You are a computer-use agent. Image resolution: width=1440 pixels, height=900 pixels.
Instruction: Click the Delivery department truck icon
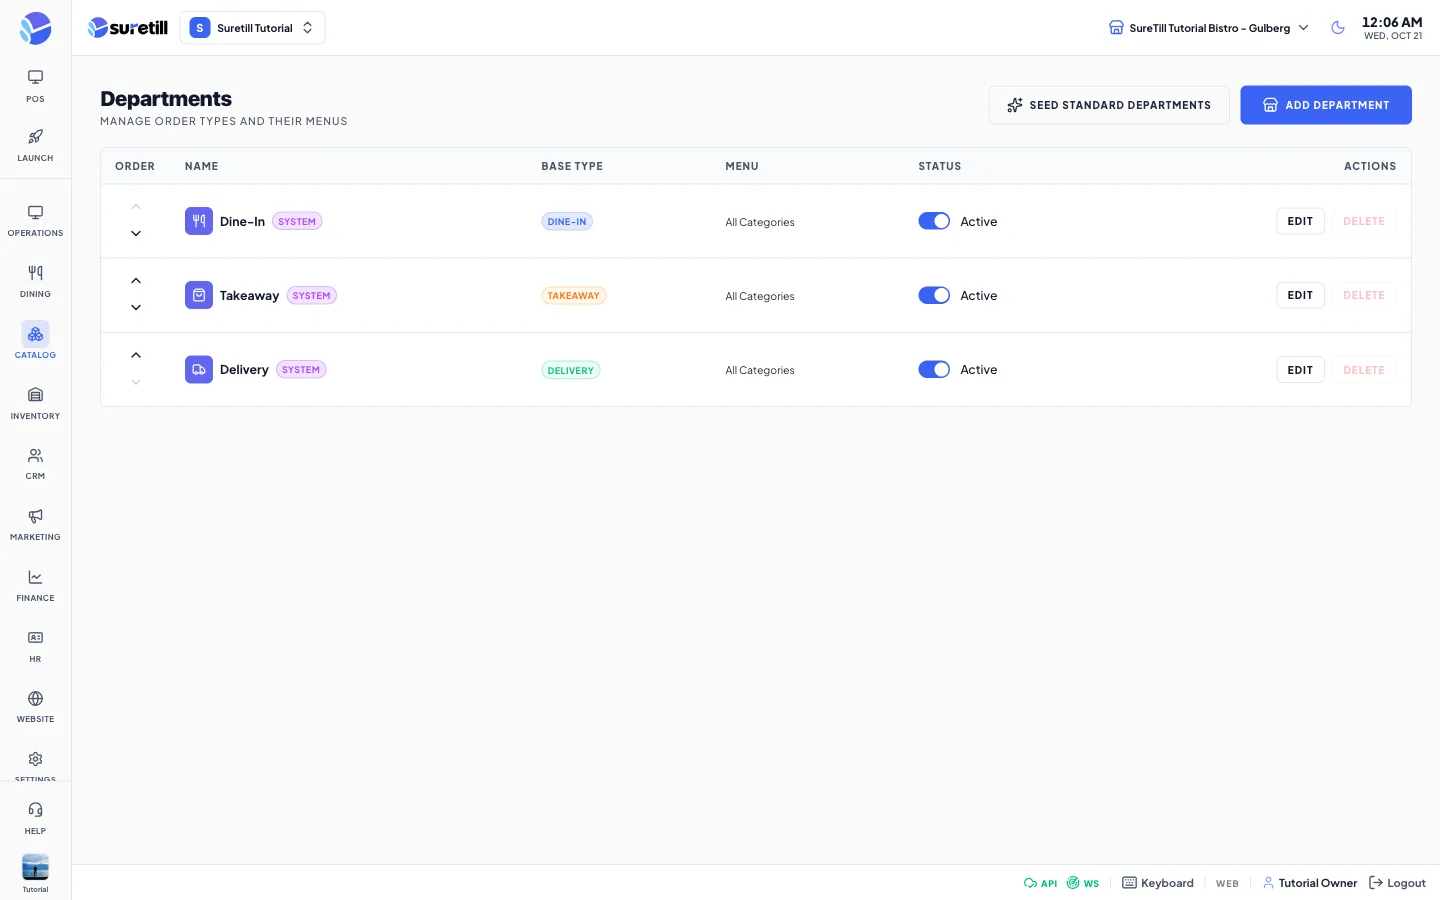(x=199, y=370)
